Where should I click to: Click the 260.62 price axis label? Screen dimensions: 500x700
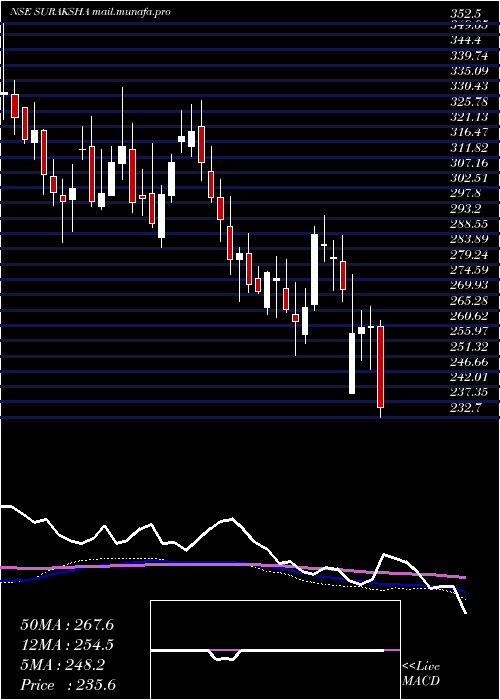470,317
